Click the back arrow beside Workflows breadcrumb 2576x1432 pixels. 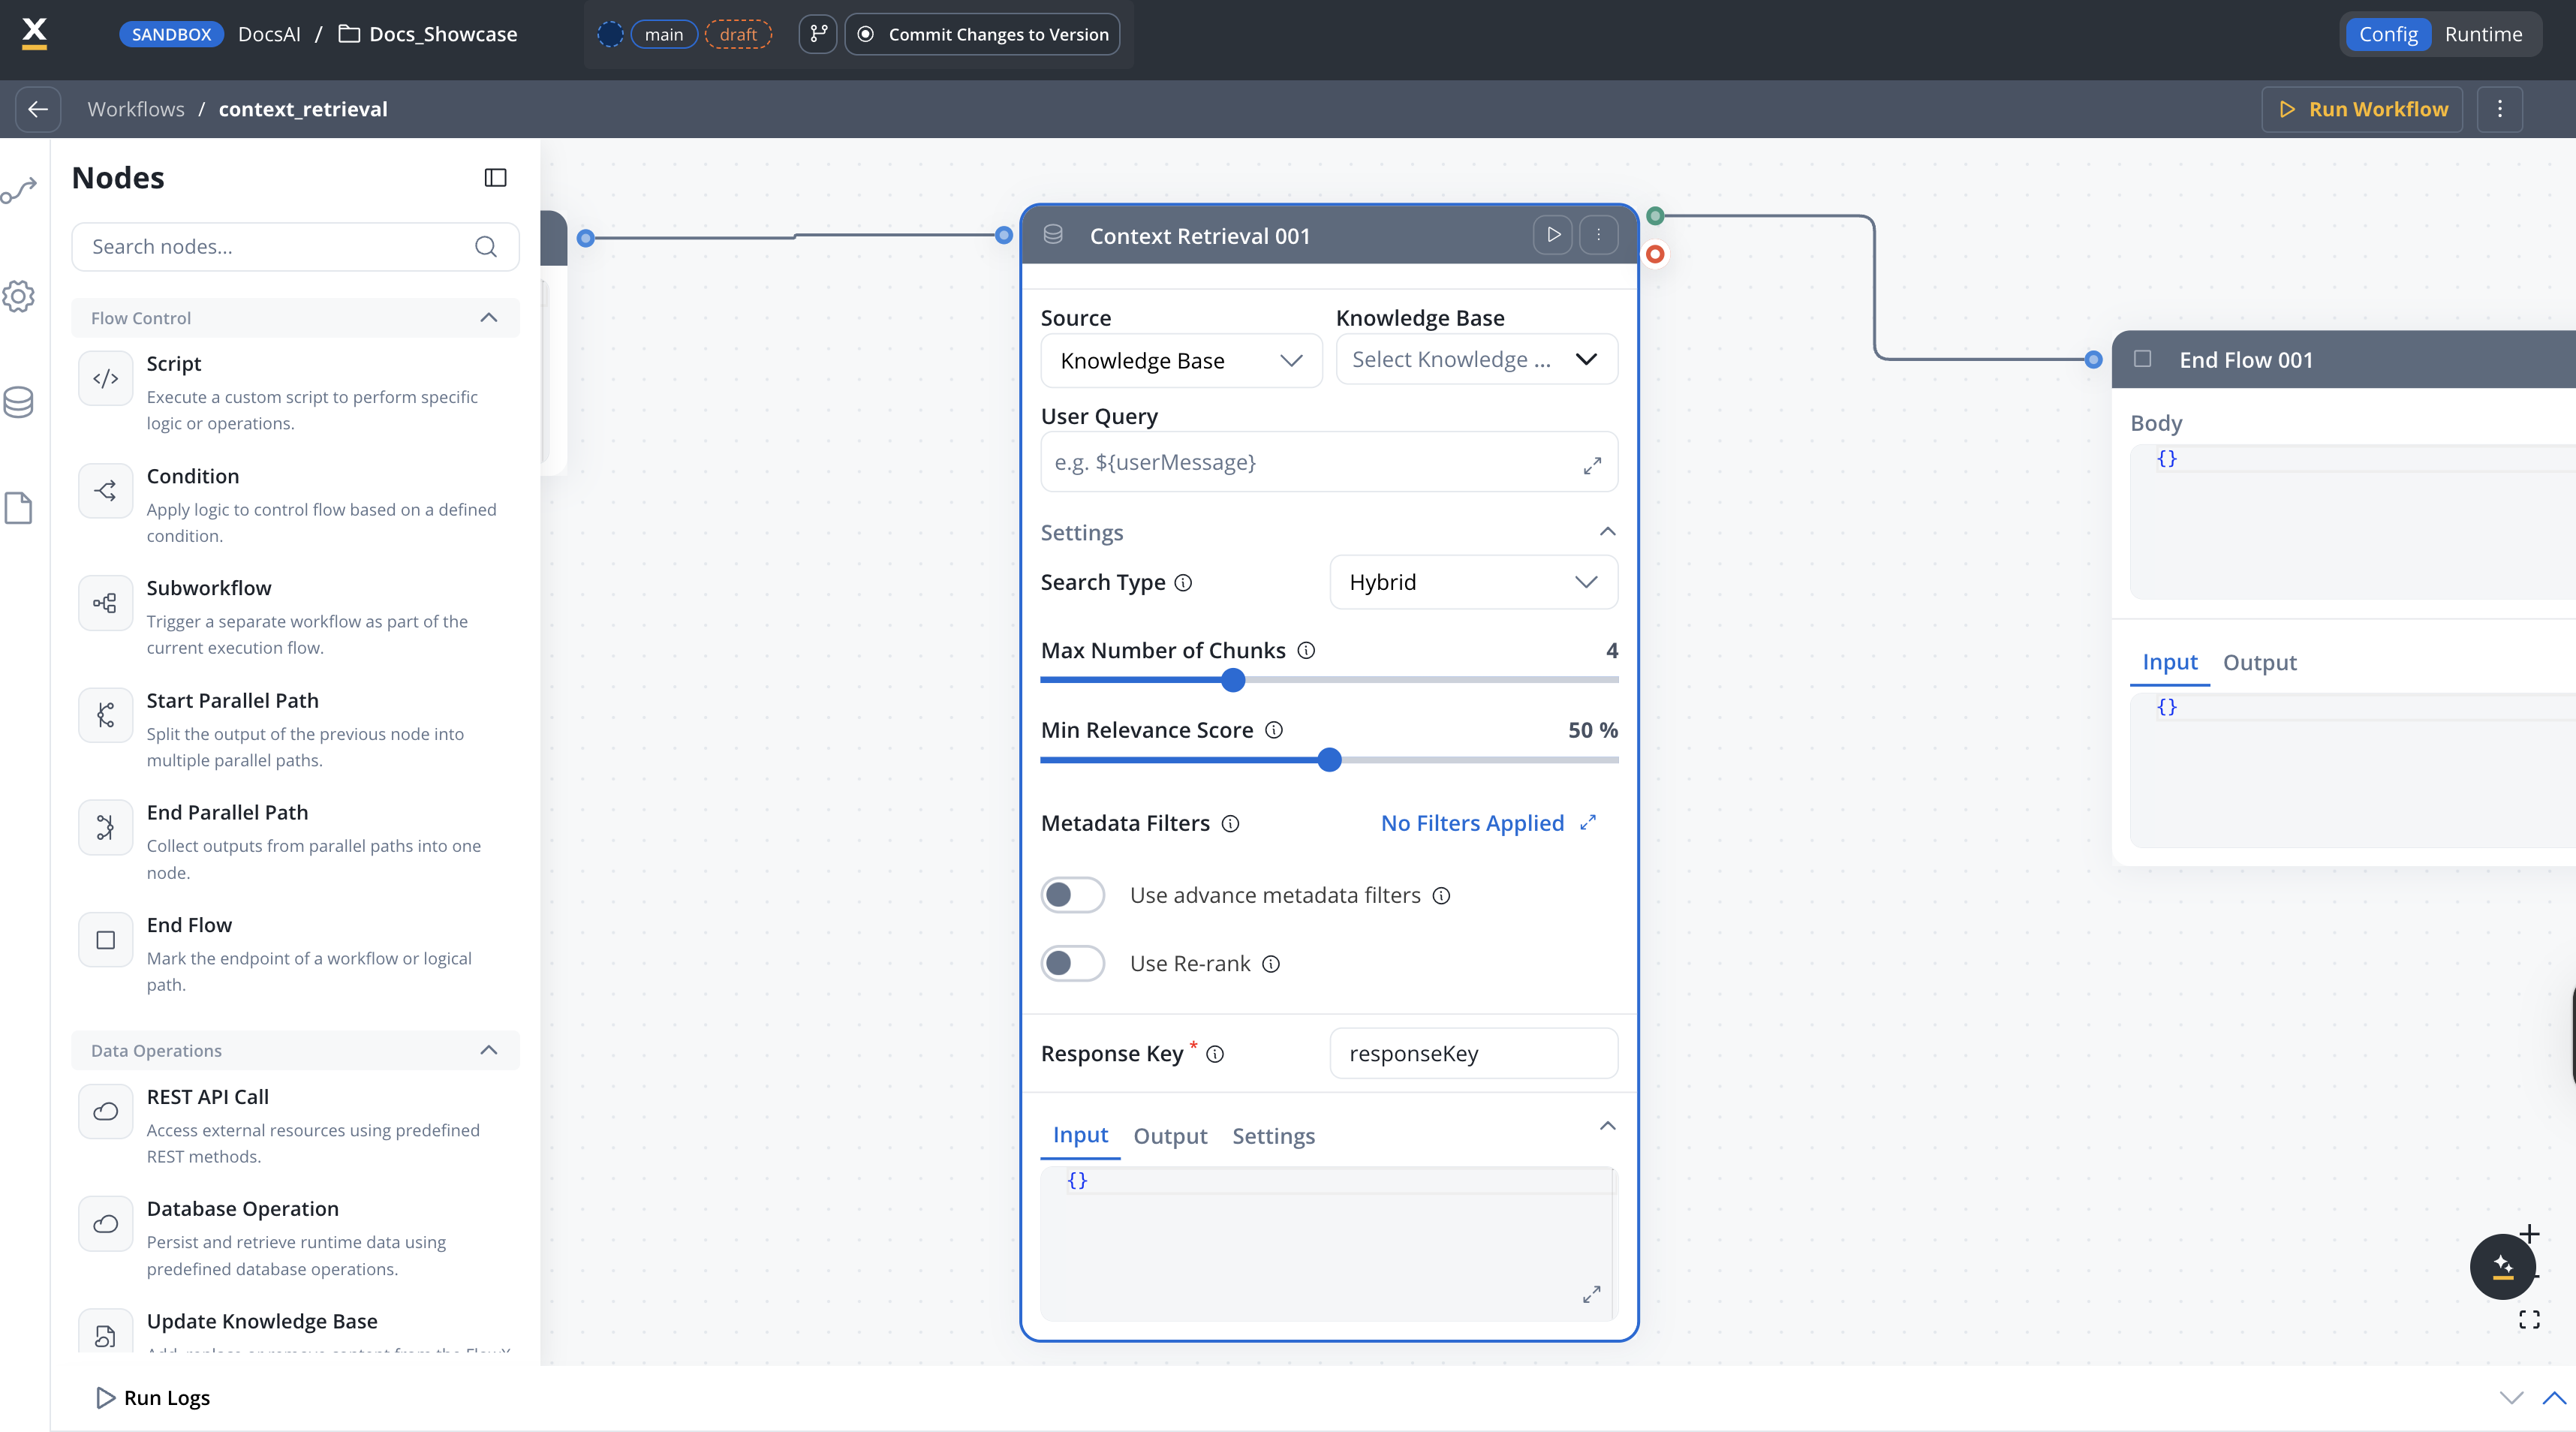(38, 109)
